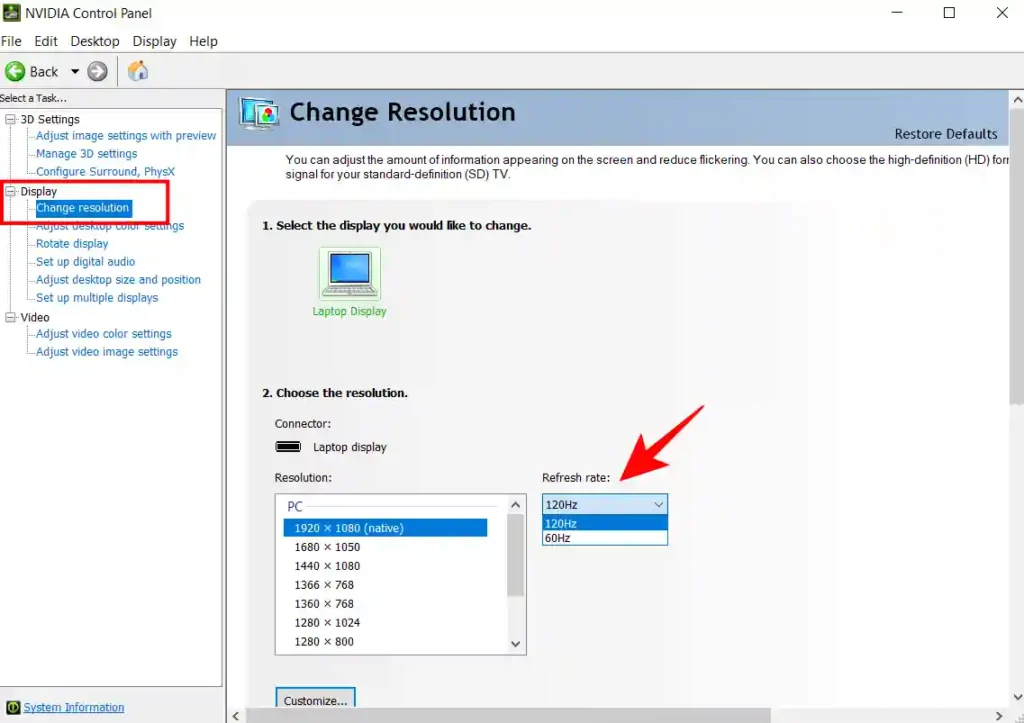Select the Laptop Display monitor icon
1024x723 pixels.
pyautogui.click(x=351, y=272)
